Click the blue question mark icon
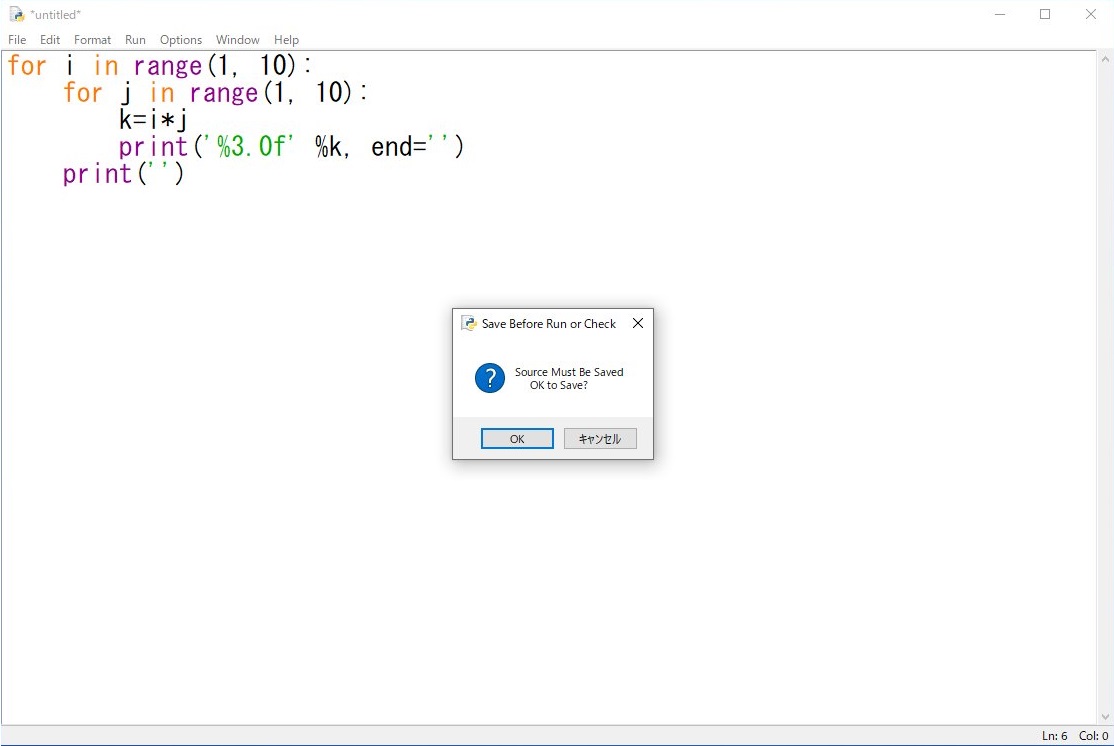 (489, 378)
